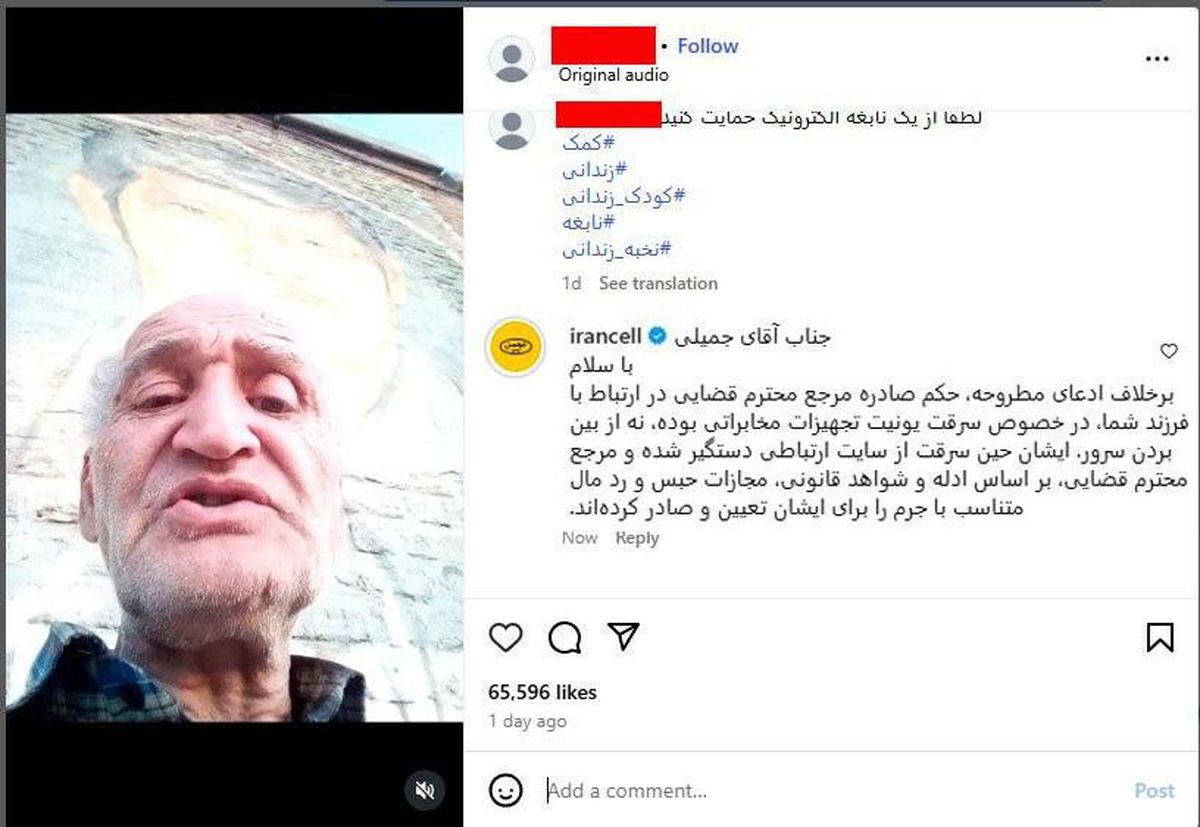Reply to the irancell comment
The height and width of the screenshot is (827, 1200).
pyautogui.click(x=637, y=538)
